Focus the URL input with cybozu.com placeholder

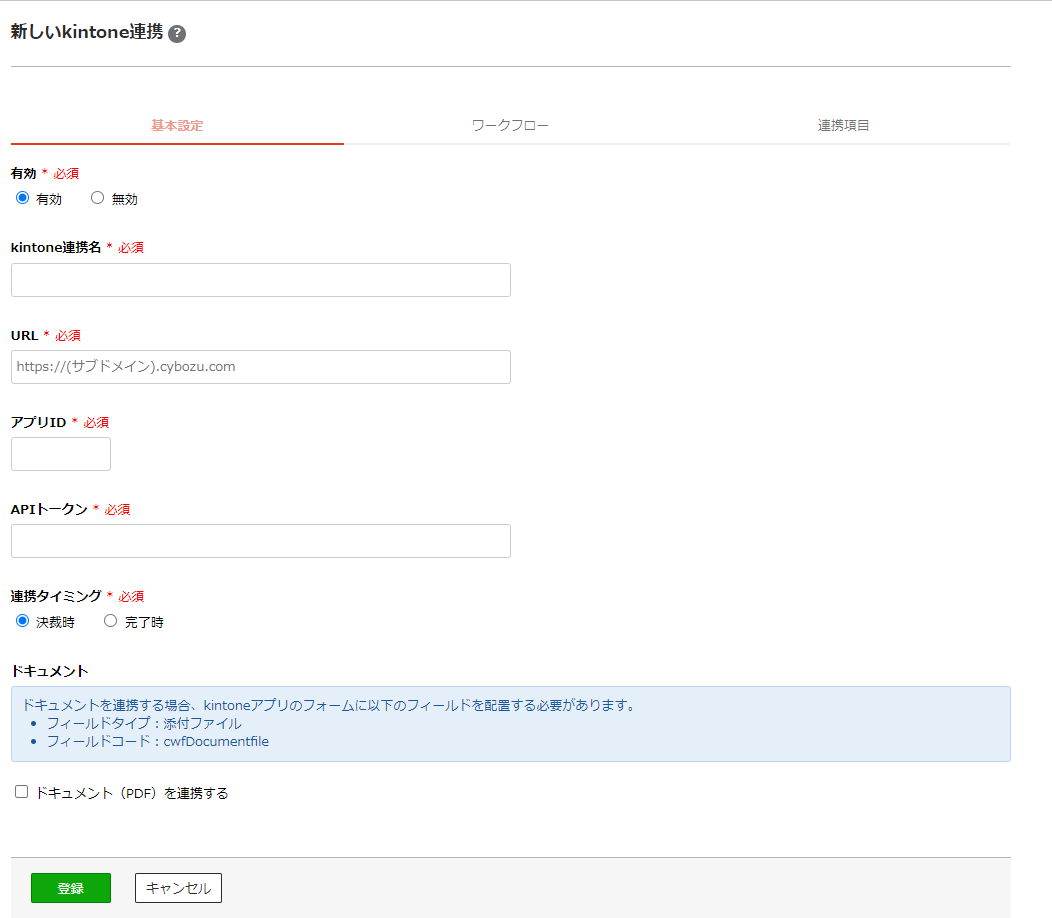[x=260, y=367]
